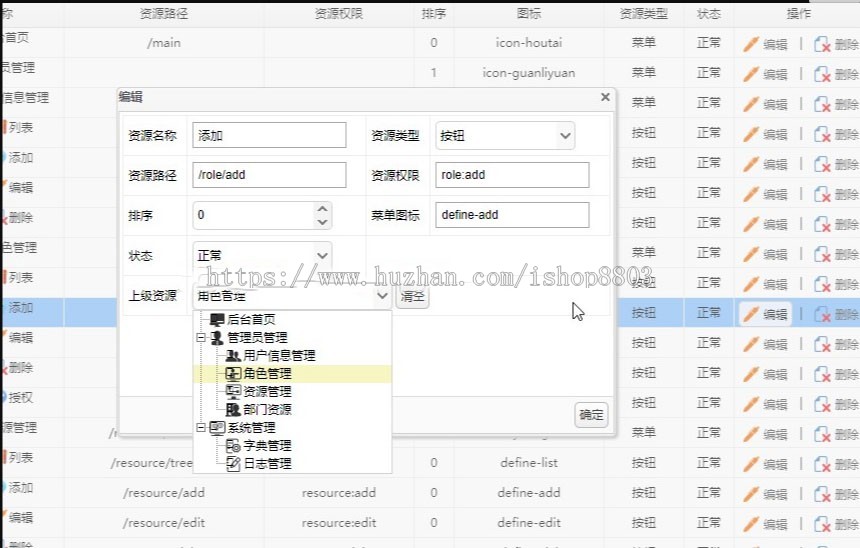Collapse the 系统管理 tree node

coord(201,427)
